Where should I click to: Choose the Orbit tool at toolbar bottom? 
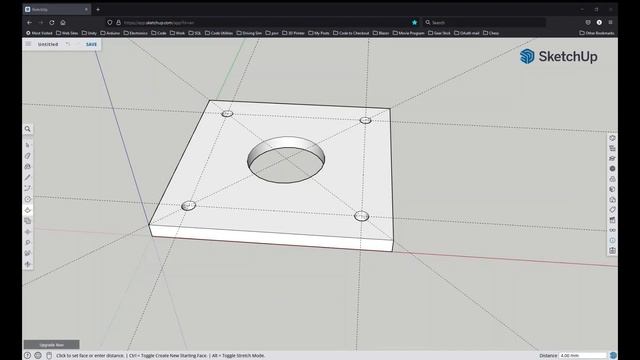(x=28, y=264)
